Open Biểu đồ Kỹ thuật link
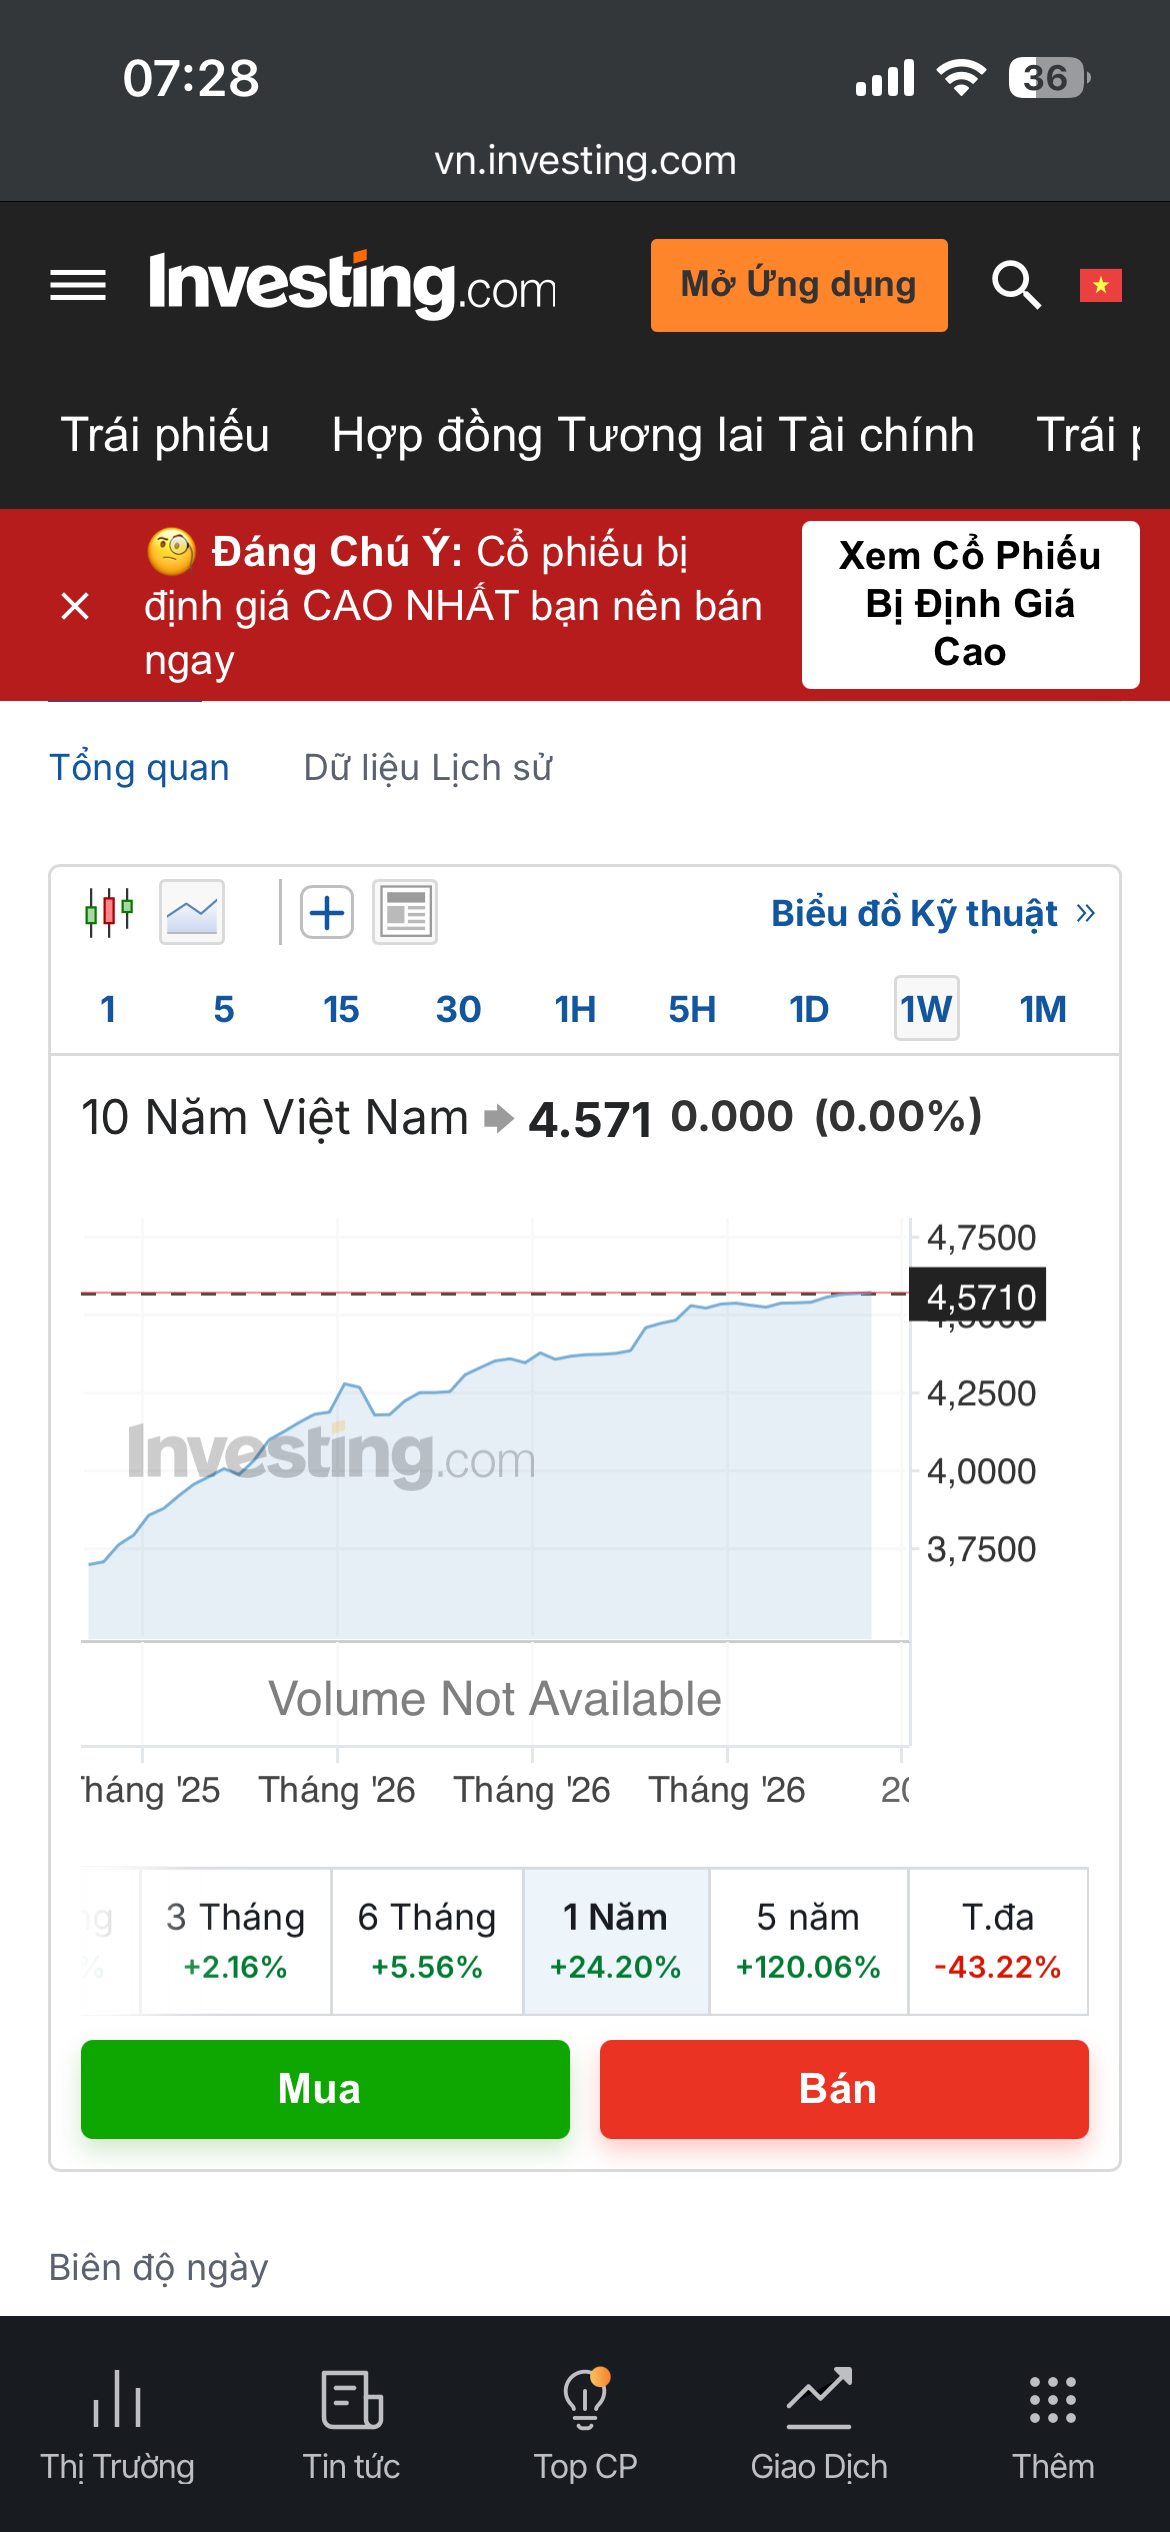 (x=933, y=913)
